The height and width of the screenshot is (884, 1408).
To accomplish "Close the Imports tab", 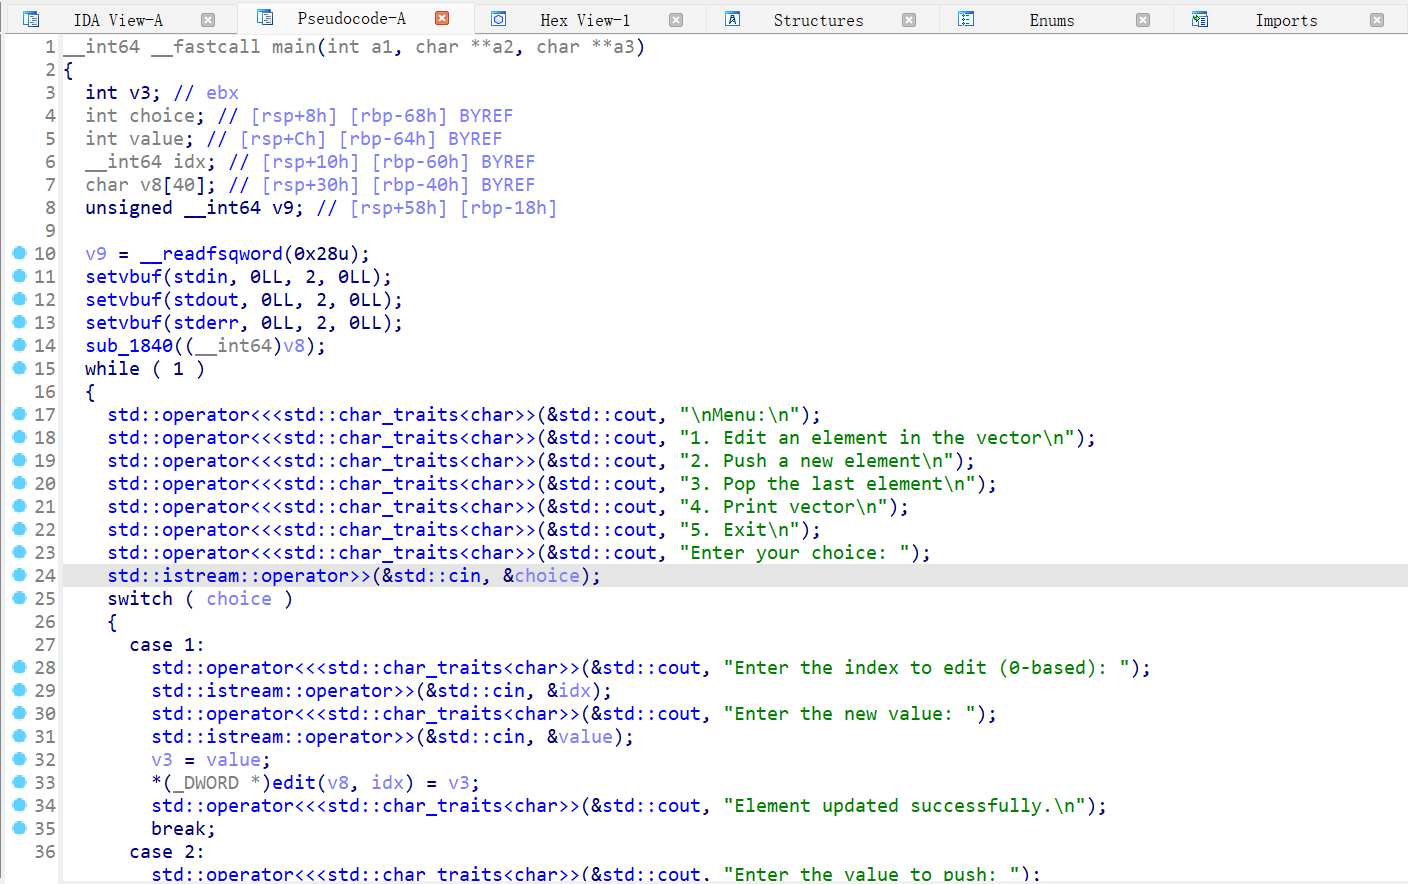I will pyautogui.click(x=1377, y=20).
